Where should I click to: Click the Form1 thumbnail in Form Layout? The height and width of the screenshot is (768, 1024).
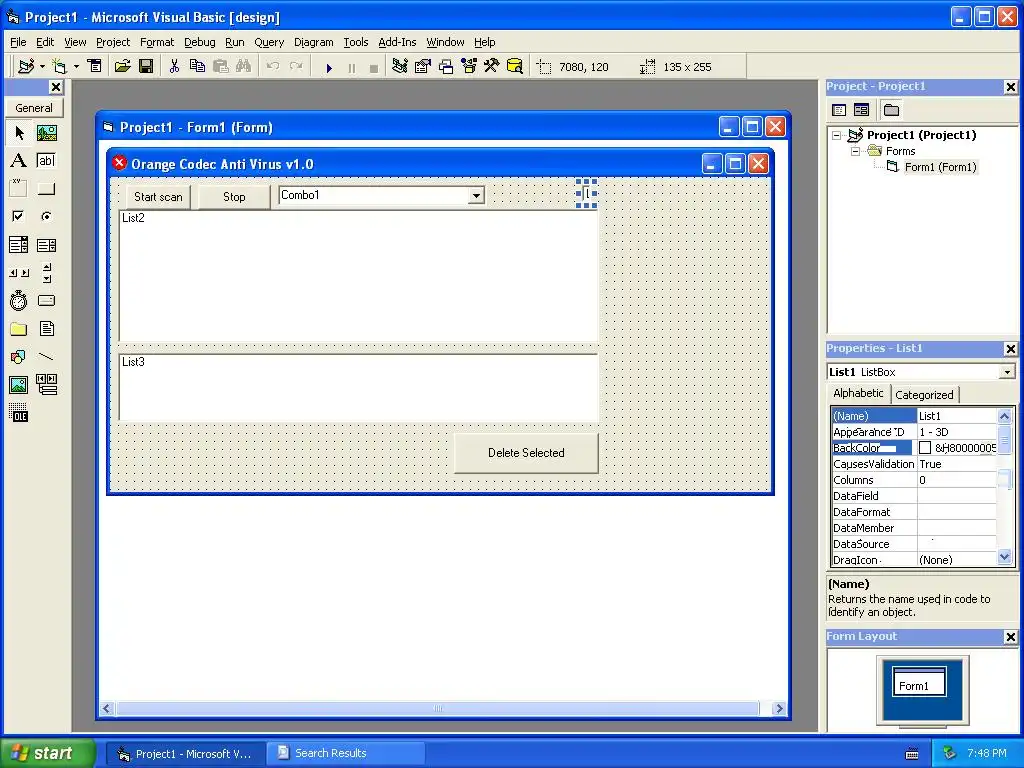point(920,682)
